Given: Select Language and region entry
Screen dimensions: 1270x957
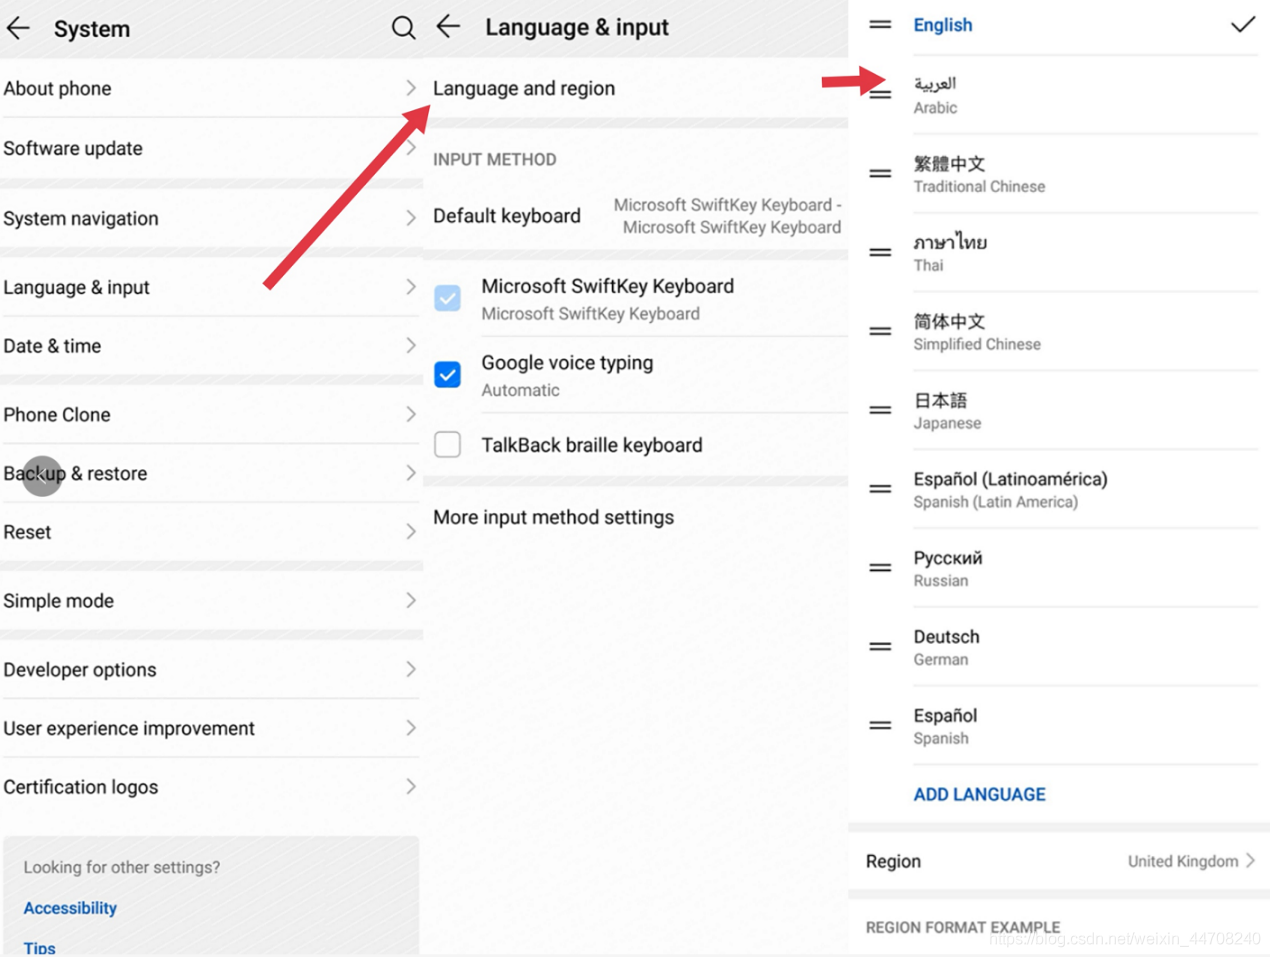Looking at the screenshot, I should coord(524,88).
